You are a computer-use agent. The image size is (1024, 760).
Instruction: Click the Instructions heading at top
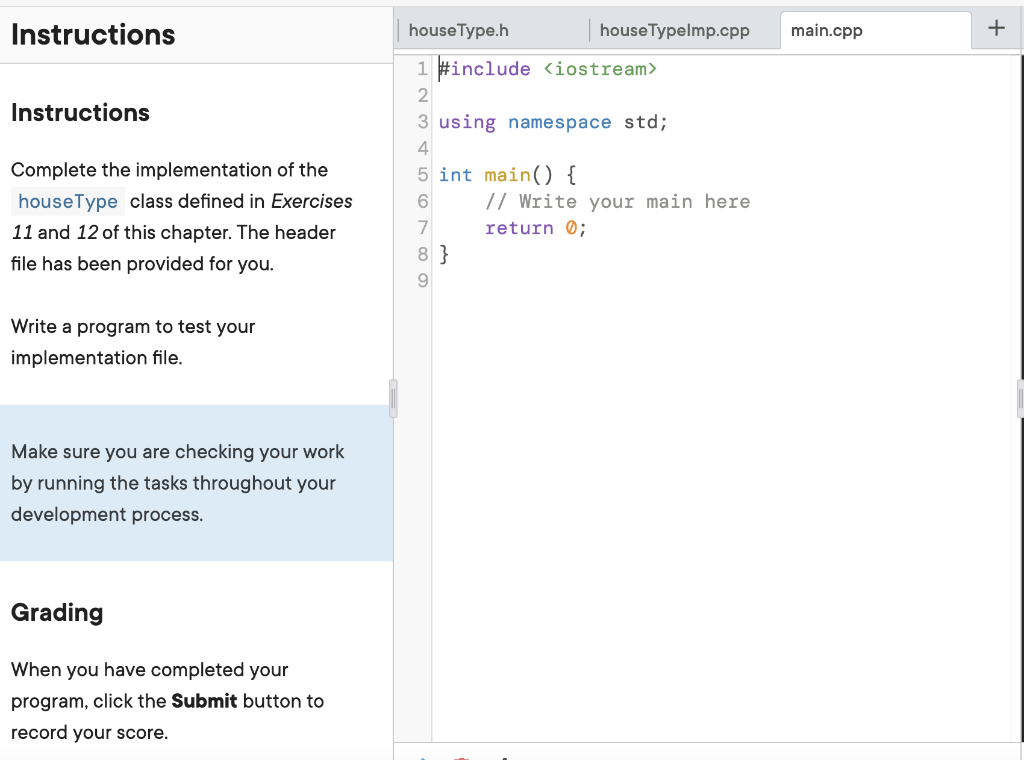pyautogui.click(x=92, y=34)
